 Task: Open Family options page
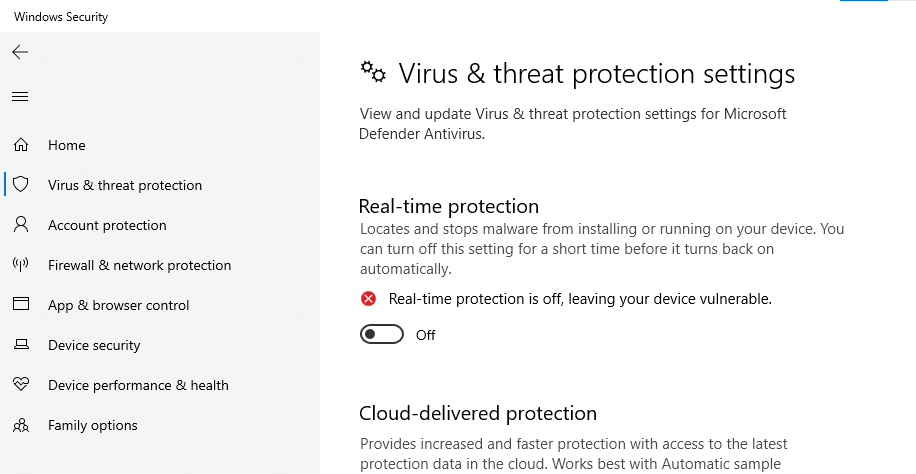click(x=93, y=425)
